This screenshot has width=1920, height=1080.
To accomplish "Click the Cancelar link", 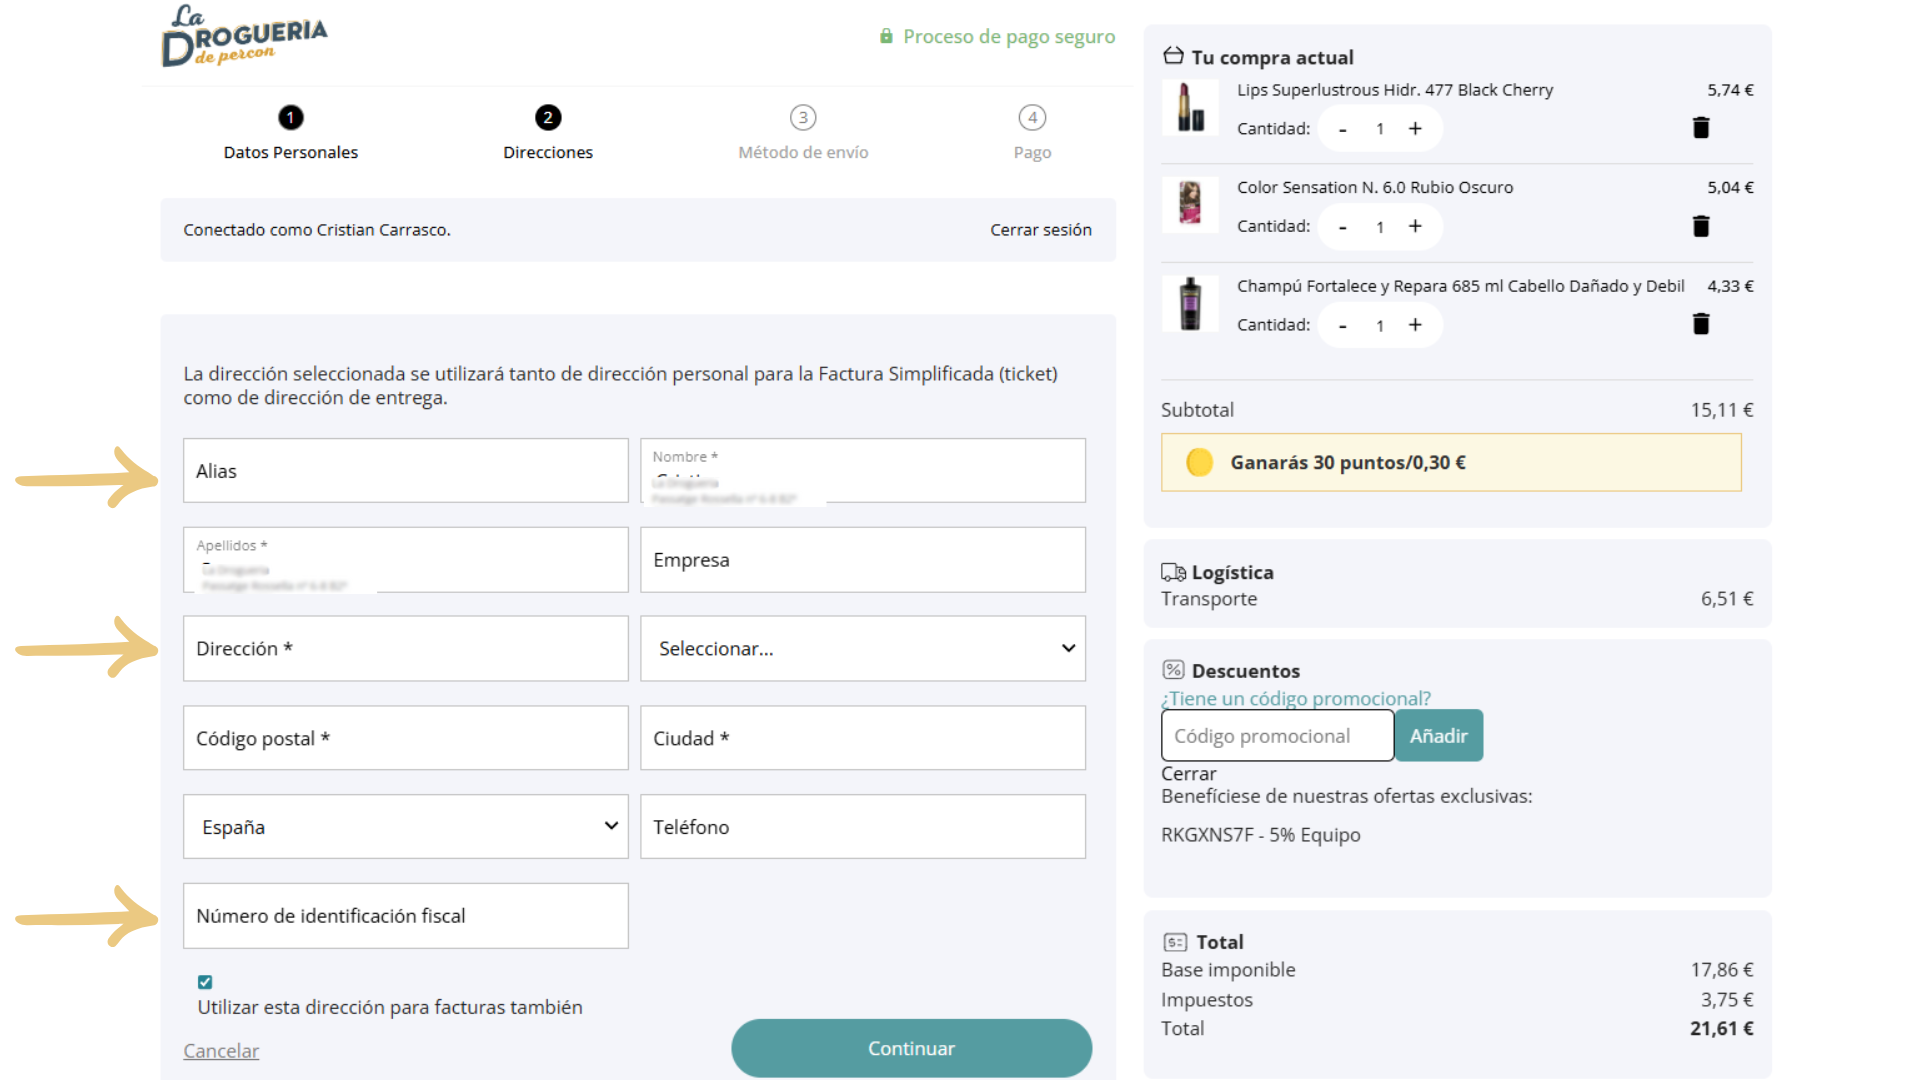I will pos(221,1051).
